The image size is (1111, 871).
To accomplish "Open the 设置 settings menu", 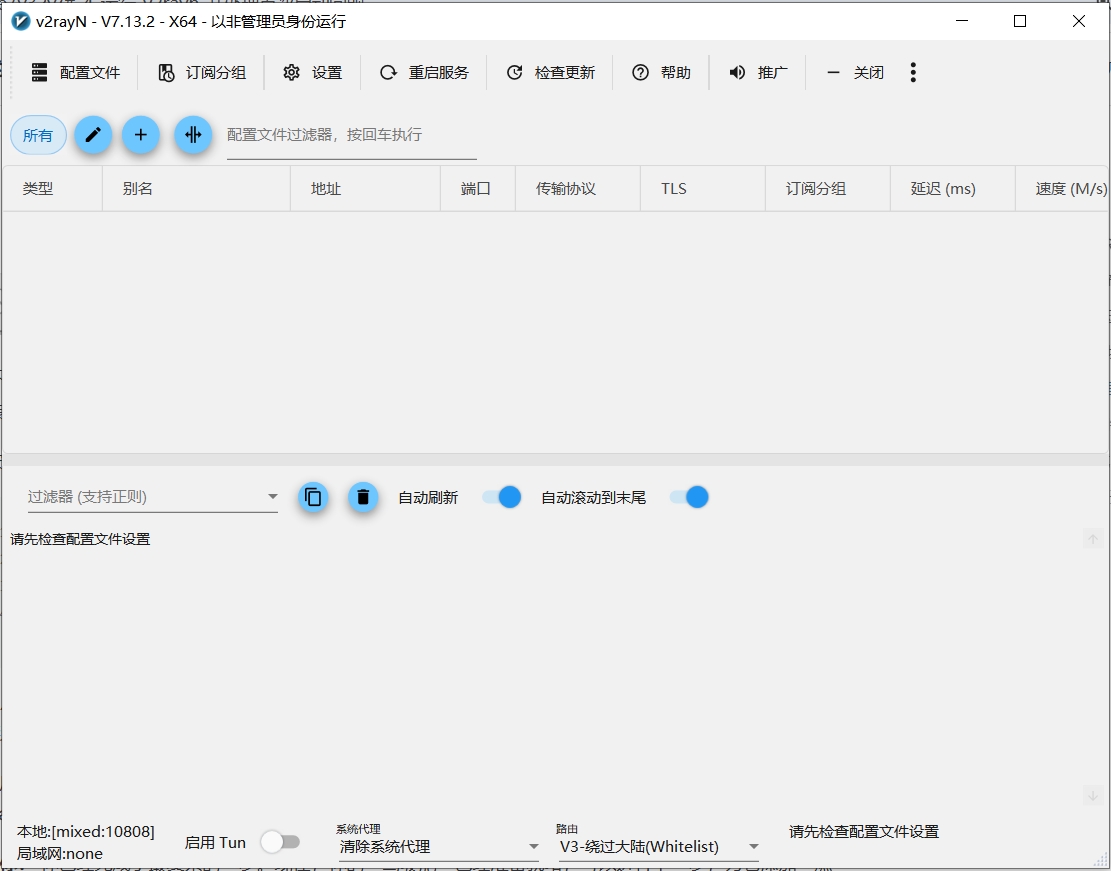I will tap(313, 71).
